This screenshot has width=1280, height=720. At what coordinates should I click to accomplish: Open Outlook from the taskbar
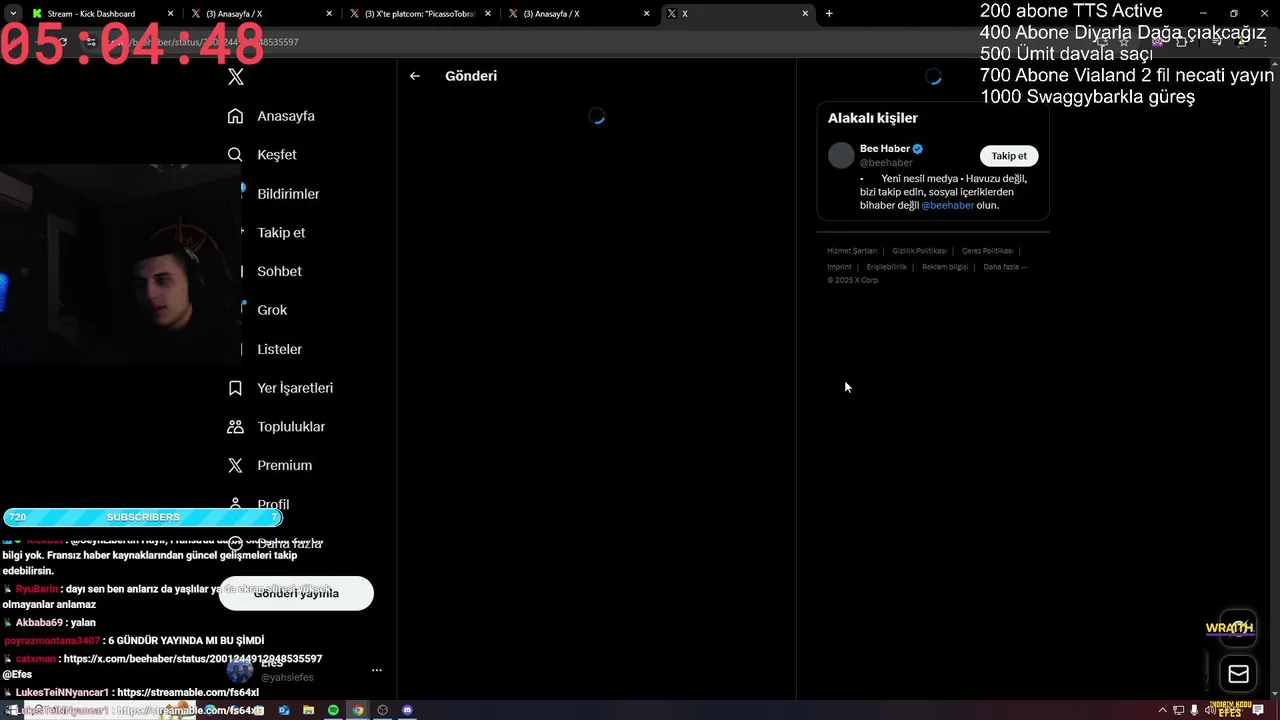(x=284, y=710)
